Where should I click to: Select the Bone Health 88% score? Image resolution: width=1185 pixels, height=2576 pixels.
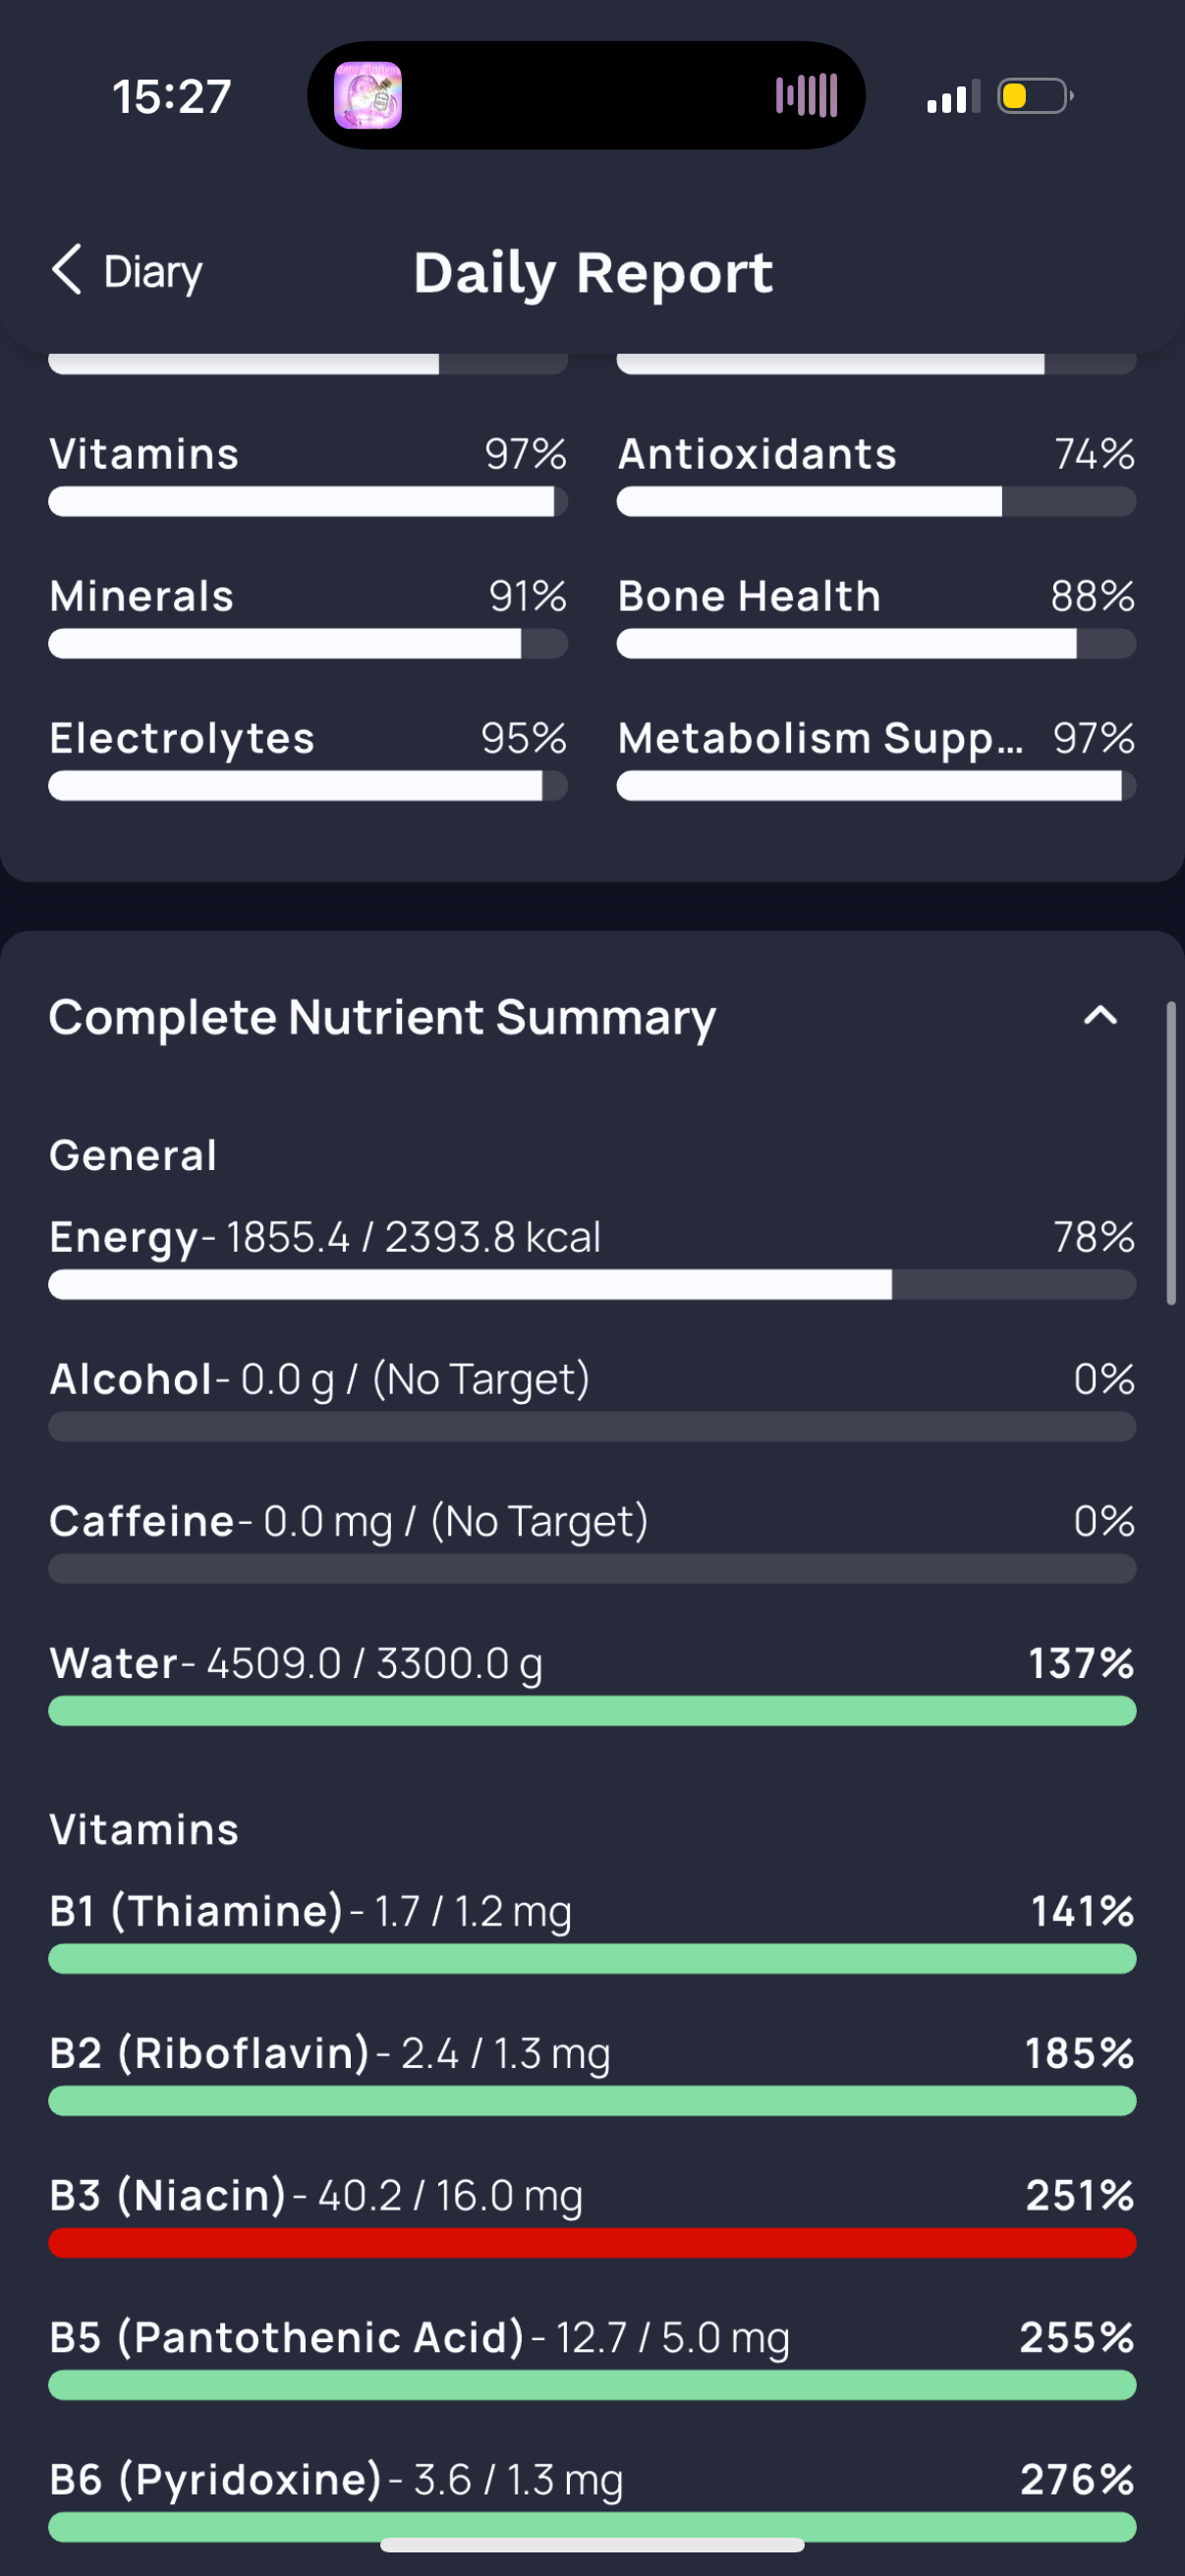[x=876, y=616]
